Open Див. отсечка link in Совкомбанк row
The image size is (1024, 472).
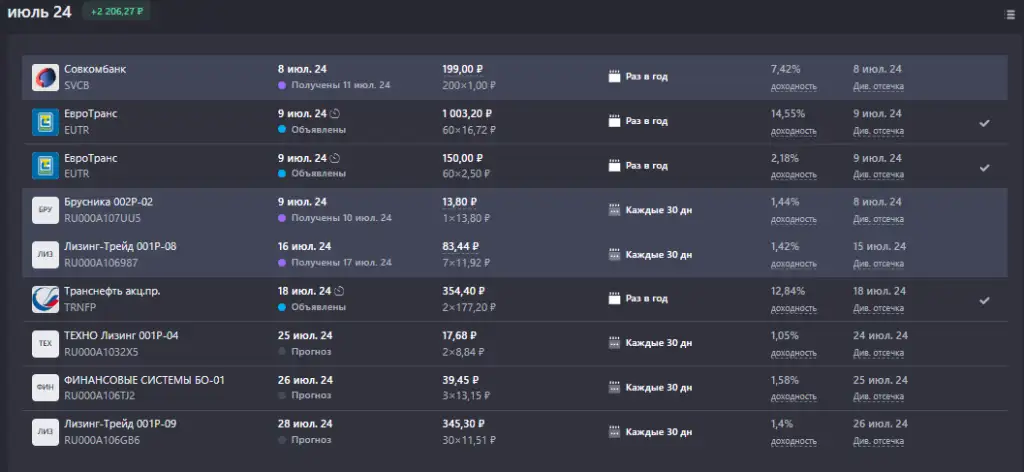pyautogui.click(x=878, y=86)
